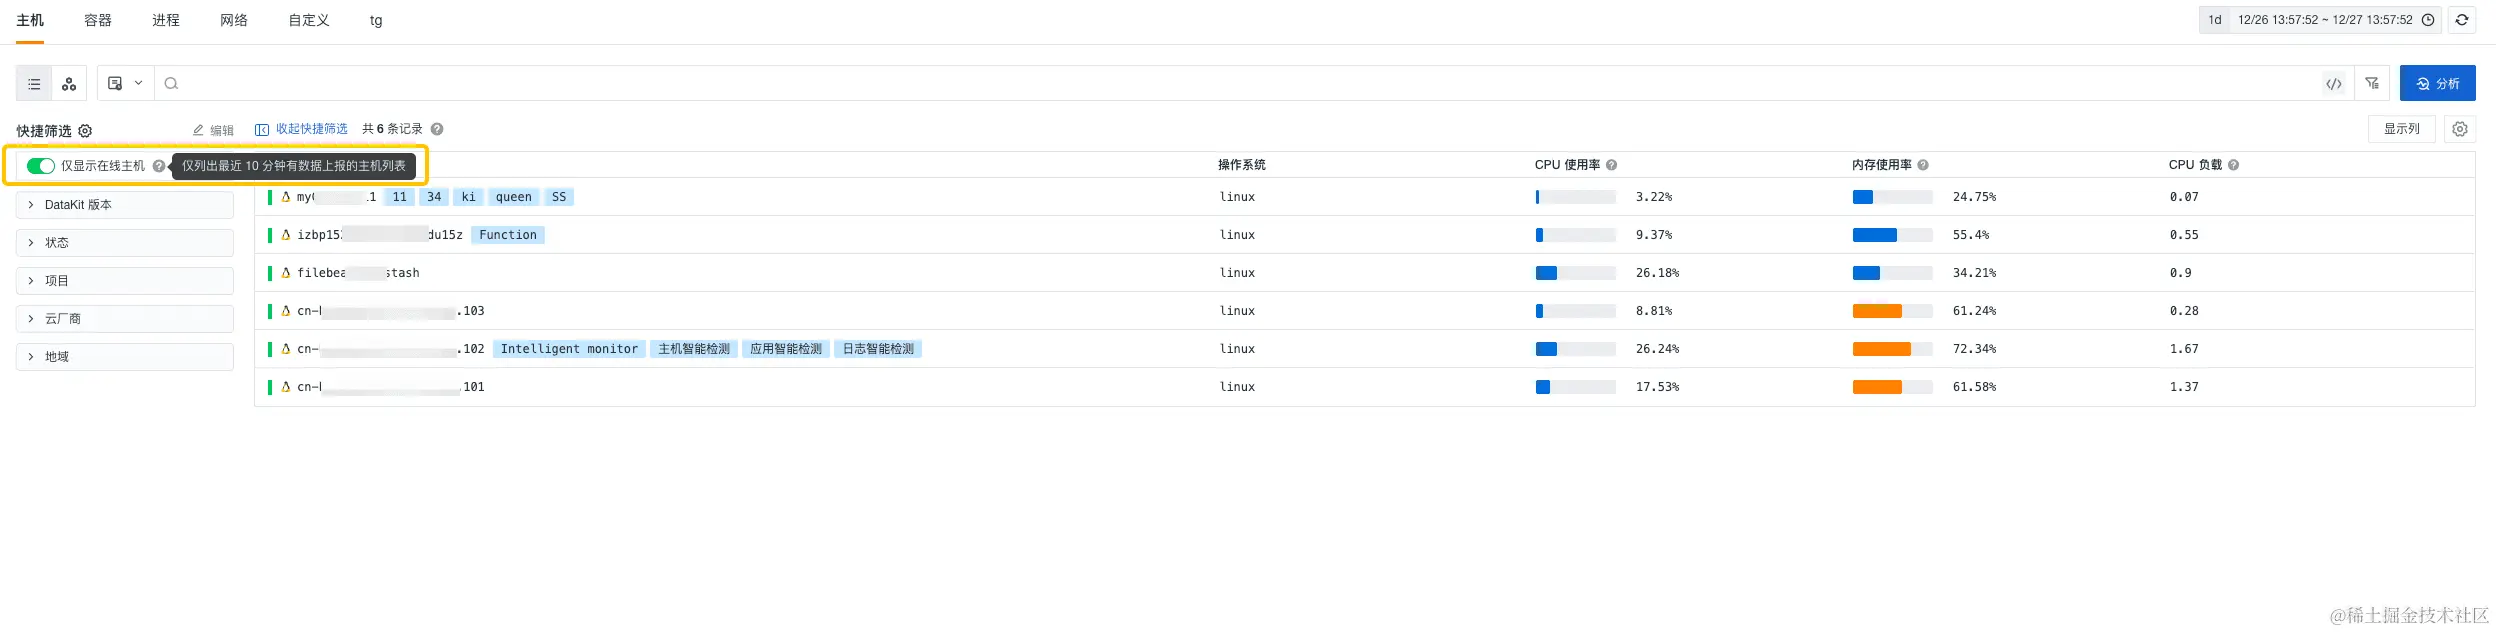Focus the host search input field

1240,84
